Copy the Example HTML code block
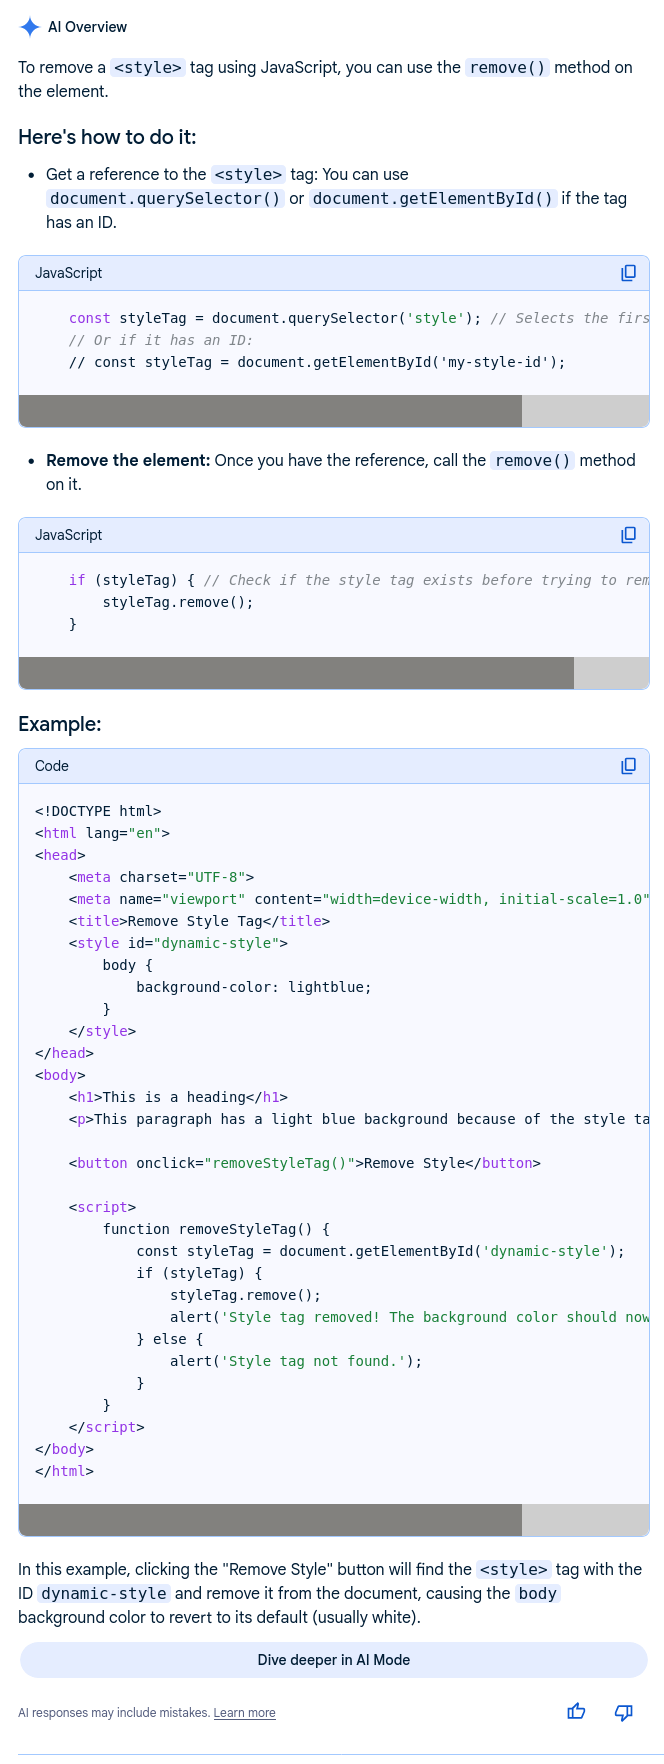The width and height of the screenshot is (664, 1764). point(628,766)
